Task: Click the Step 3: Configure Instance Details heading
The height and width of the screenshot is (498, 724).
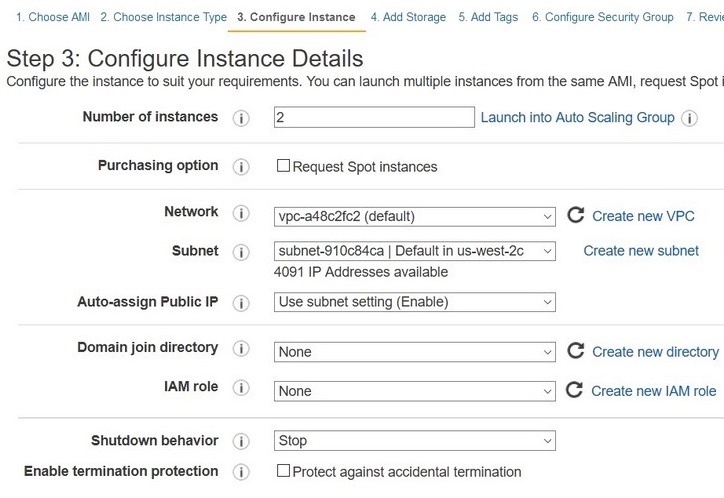Action: [185, 59]
